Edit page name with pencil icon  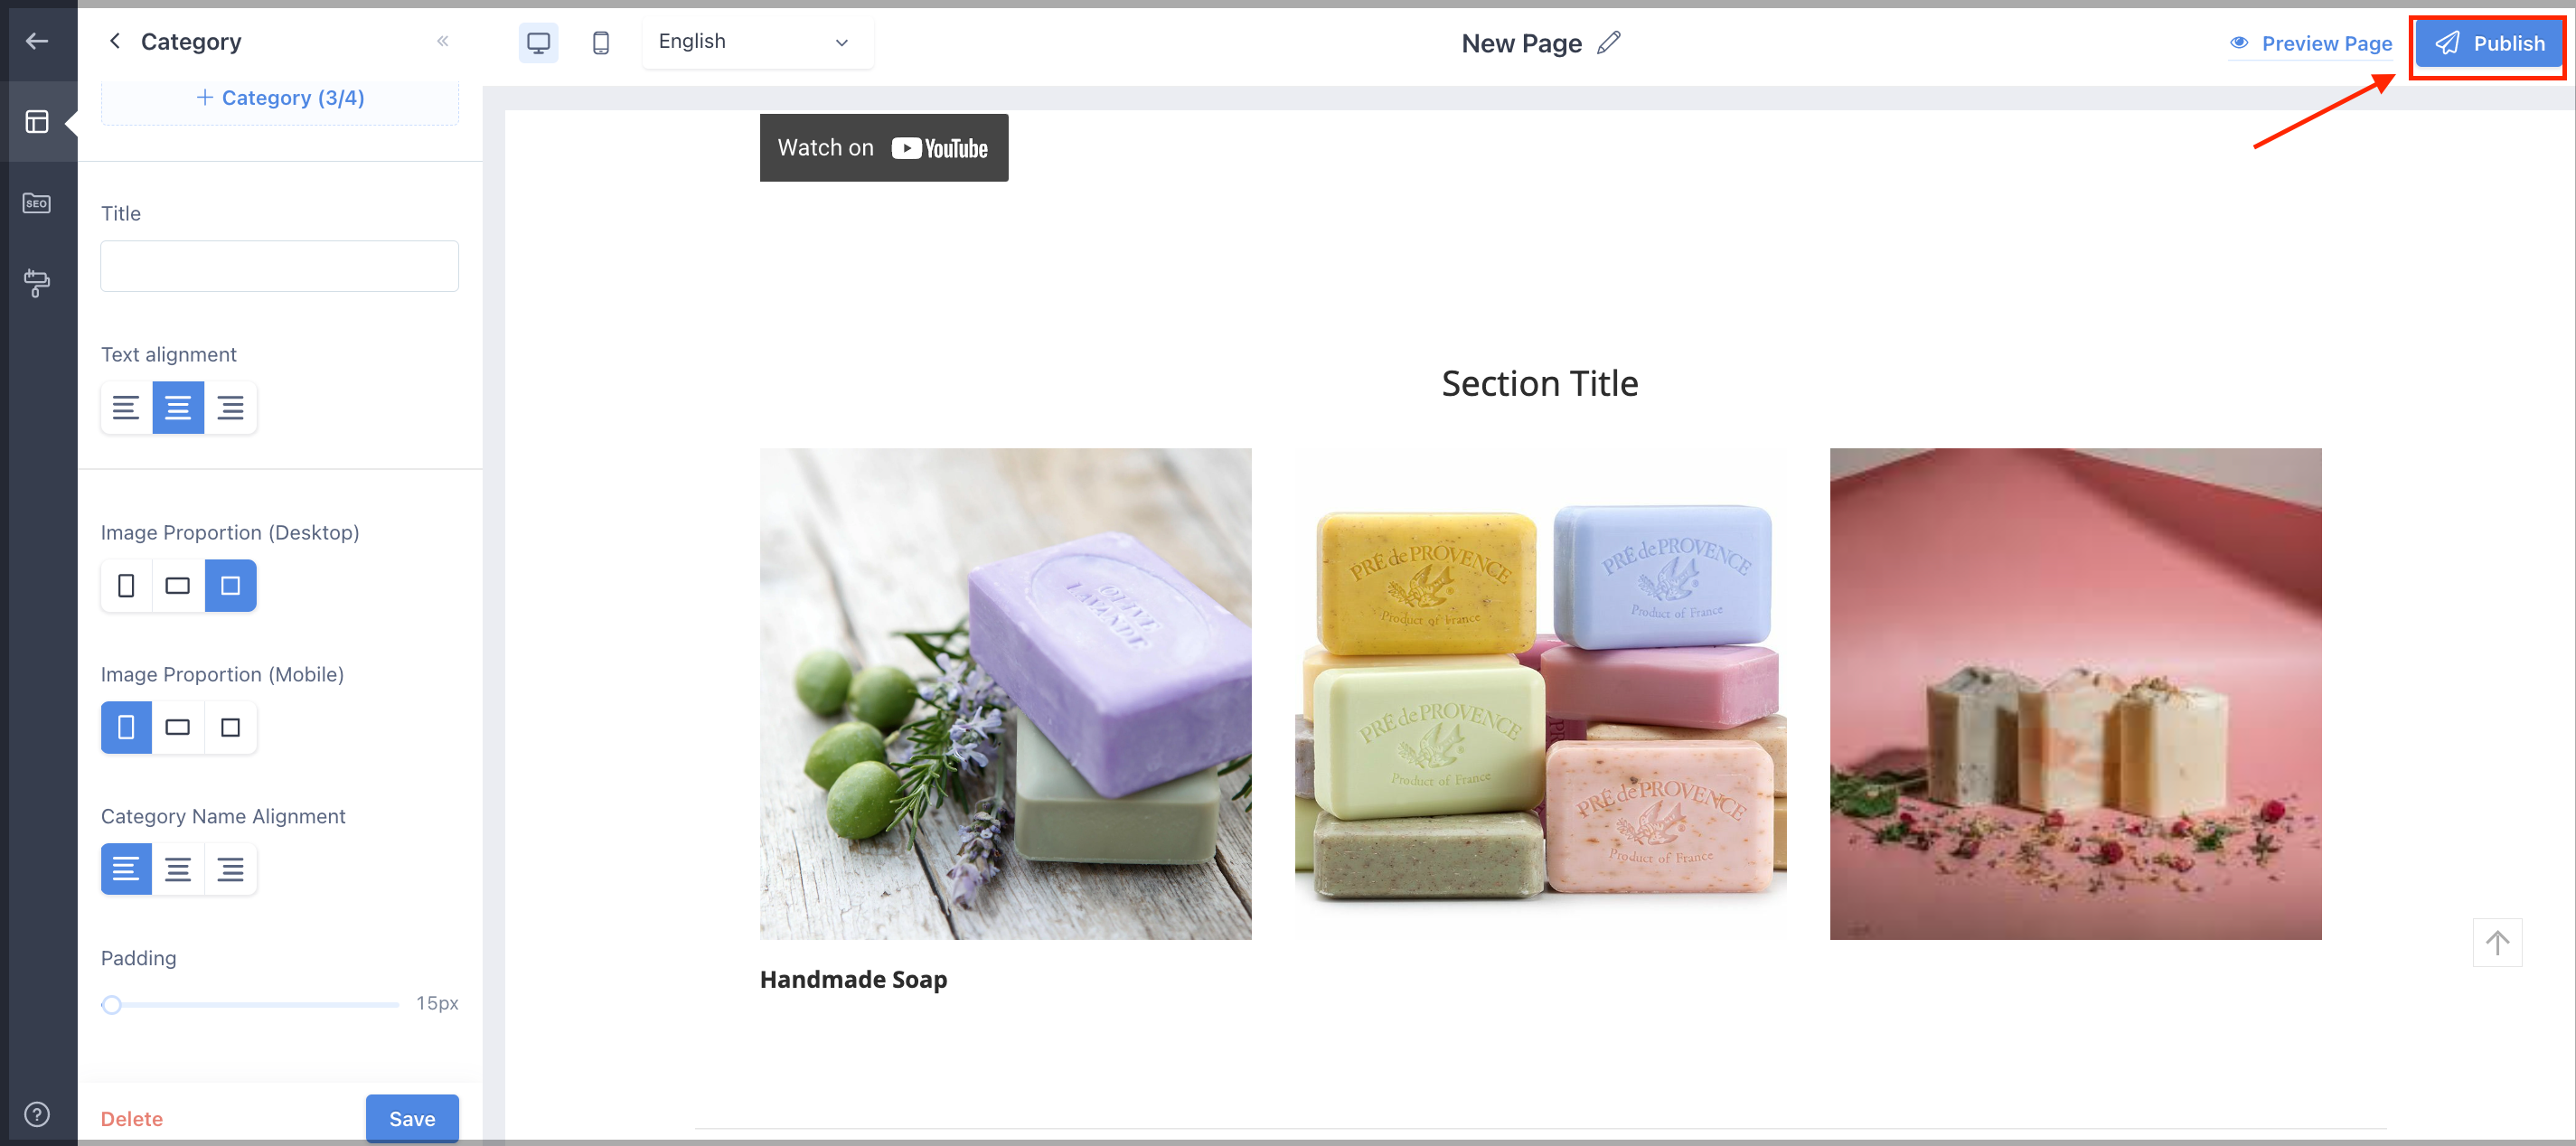point(1608,43)
